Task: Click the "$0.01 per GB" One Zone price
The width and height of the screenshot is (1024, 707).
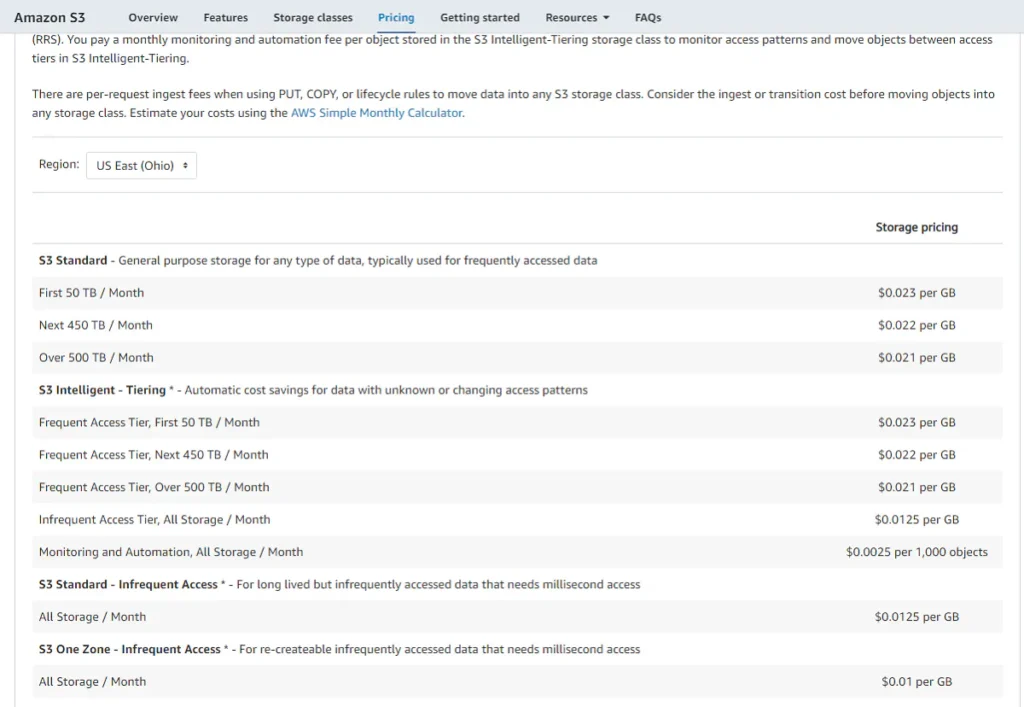Action: [x=916, y=682]
